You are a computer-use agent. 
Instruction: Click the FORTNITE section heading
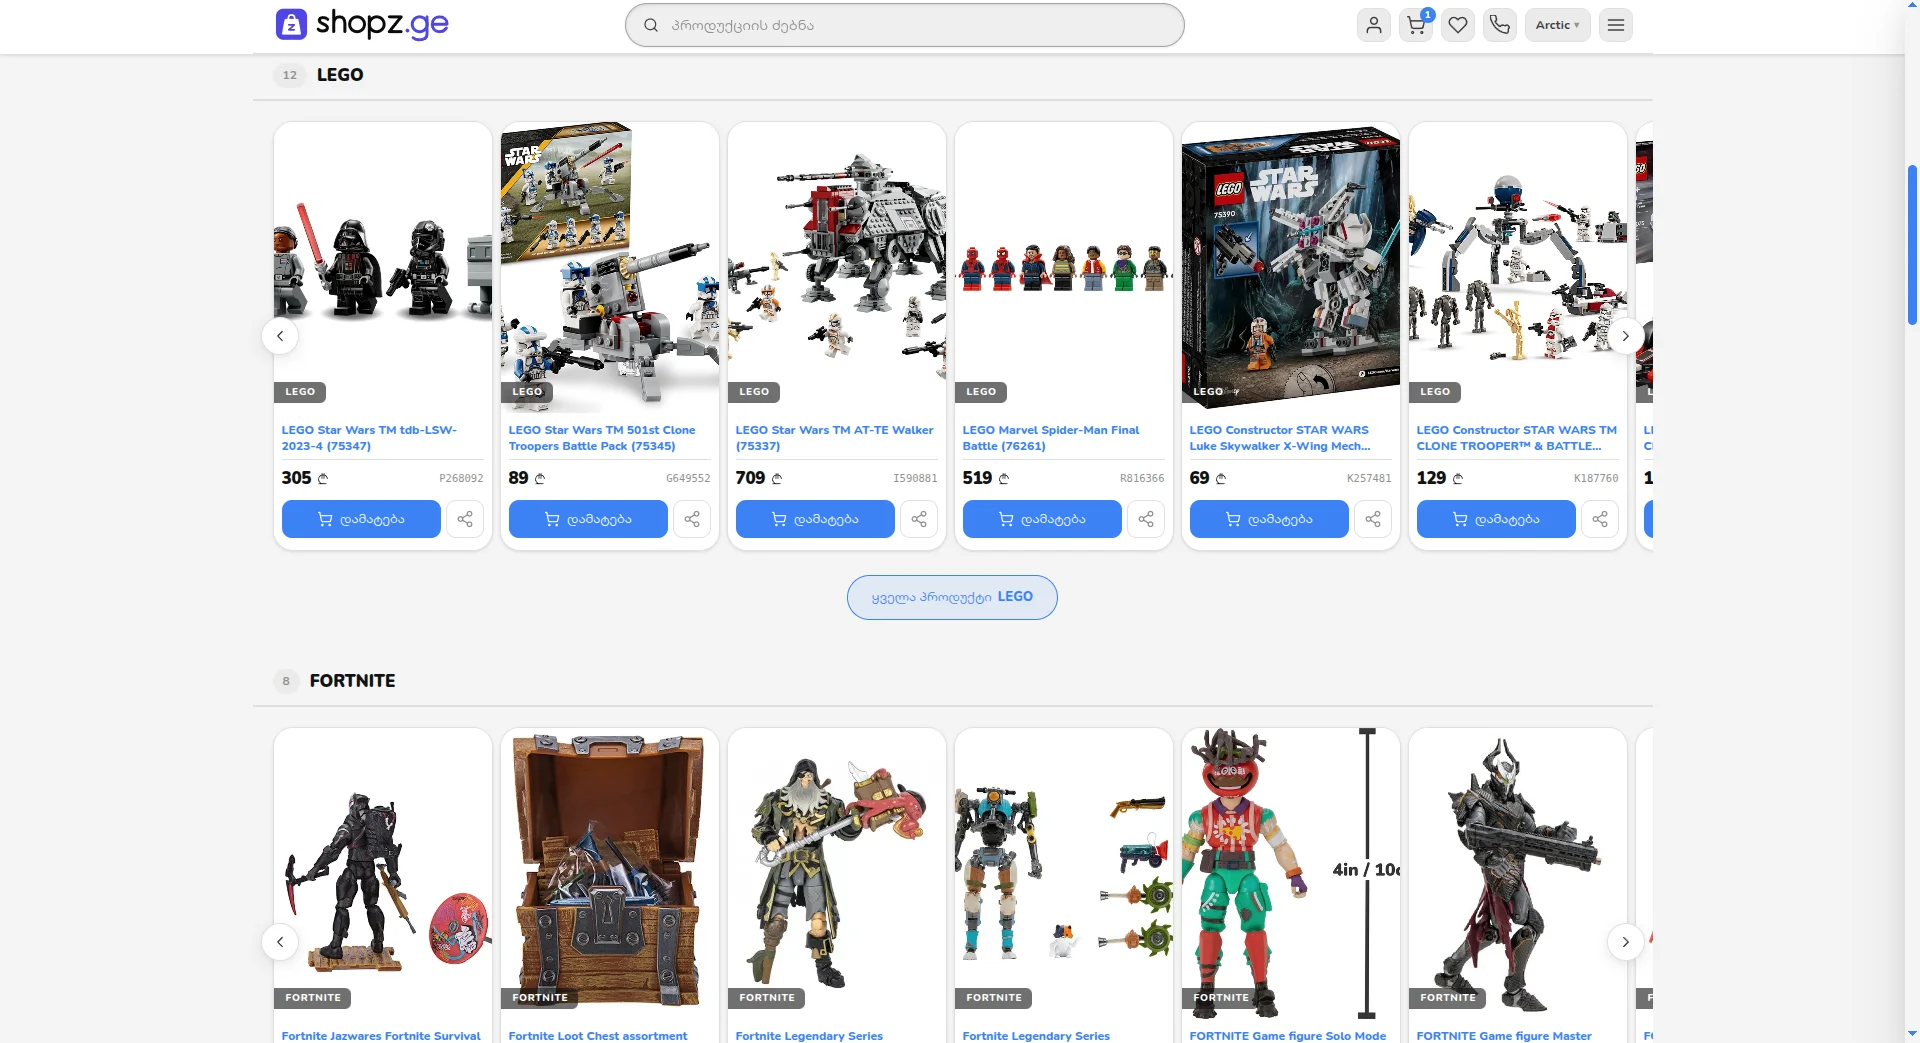pyautogui.click(x=352, y=681)
